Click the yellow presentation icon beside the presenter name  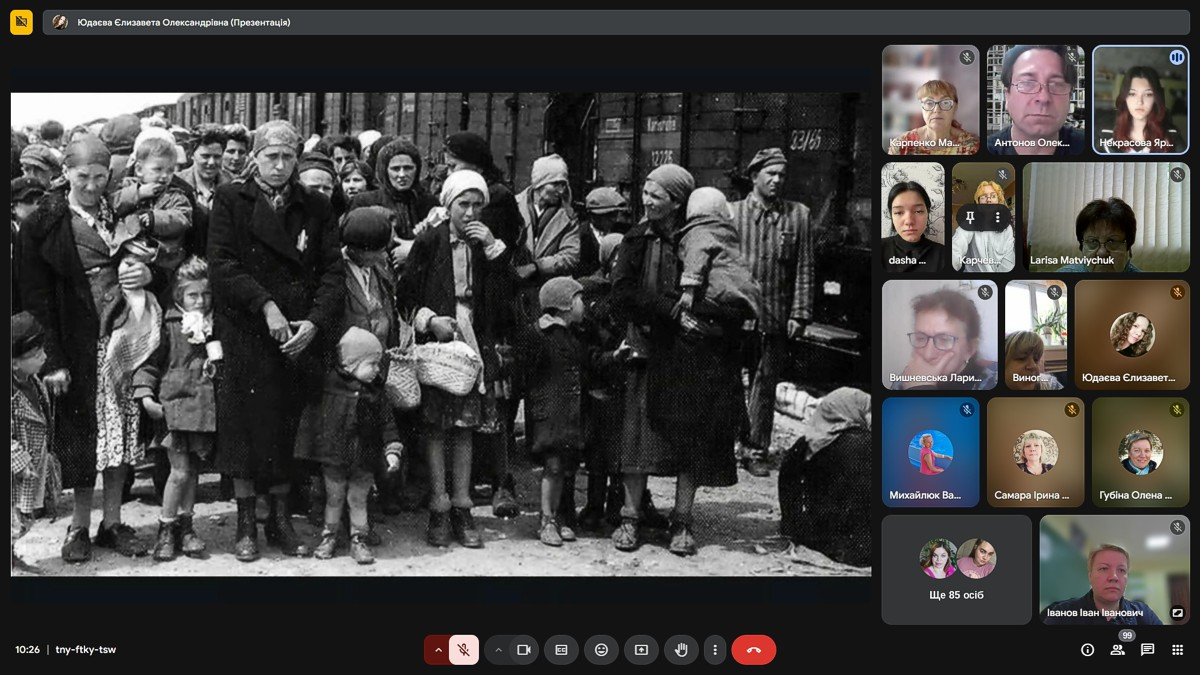point(21,22)
